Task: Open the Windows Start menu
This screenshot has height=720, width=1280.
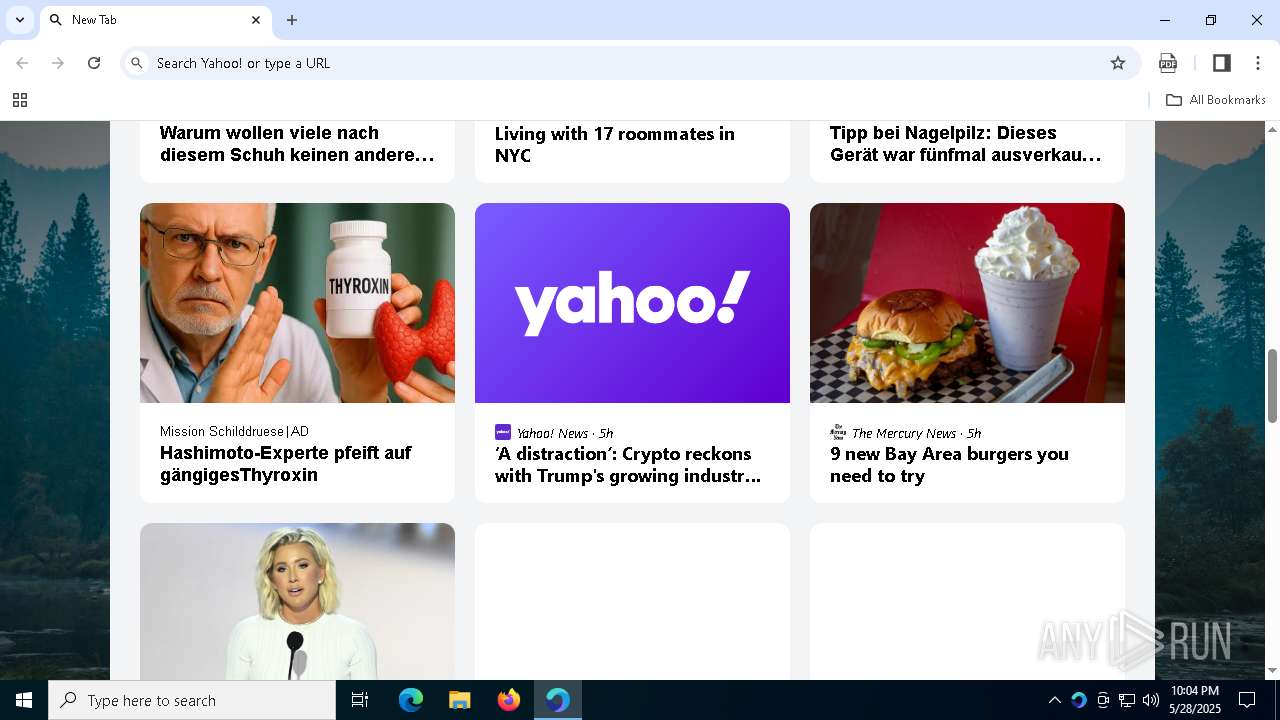Action: 24,700
